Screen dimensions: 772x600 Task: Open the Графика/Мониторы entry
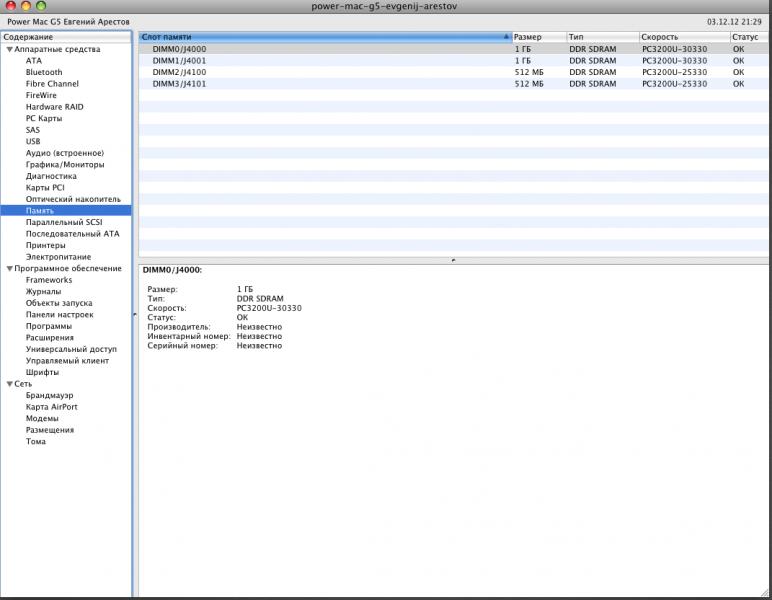(65, 164)
